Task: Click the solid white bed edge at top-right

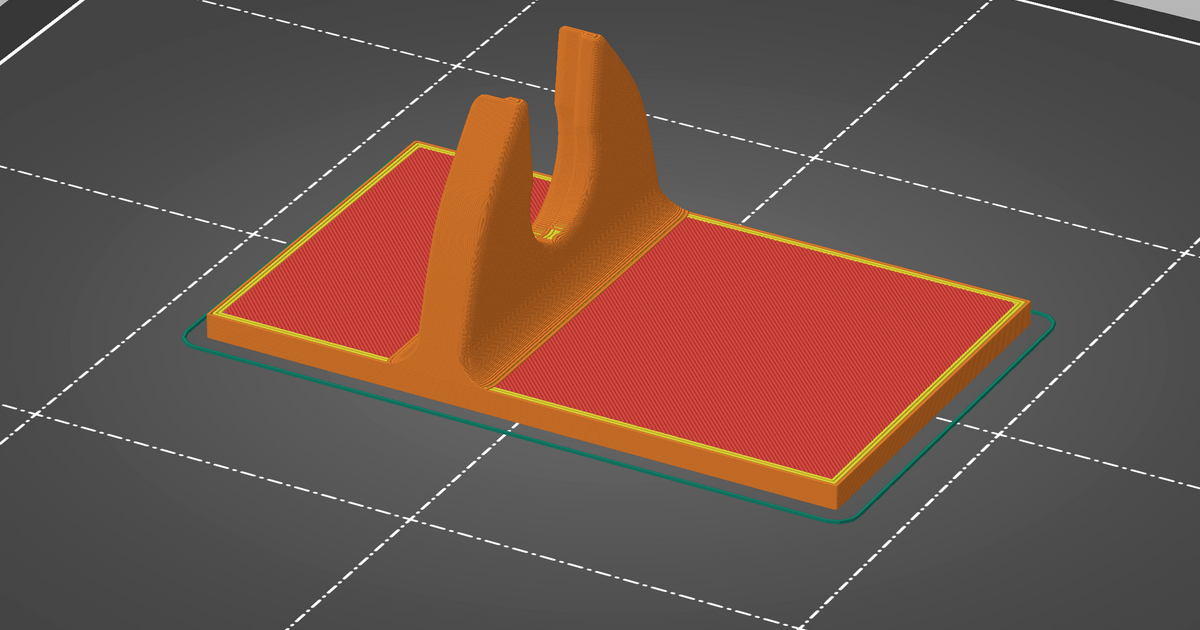Action: click(1100, 17)
